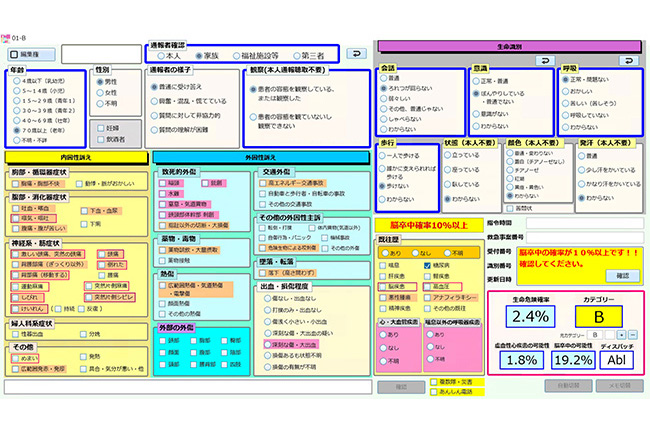Viewport: 650px width, 433px height.
Task: Select the 外因性訴え cyan header
Action: click(x=261, y=157)
